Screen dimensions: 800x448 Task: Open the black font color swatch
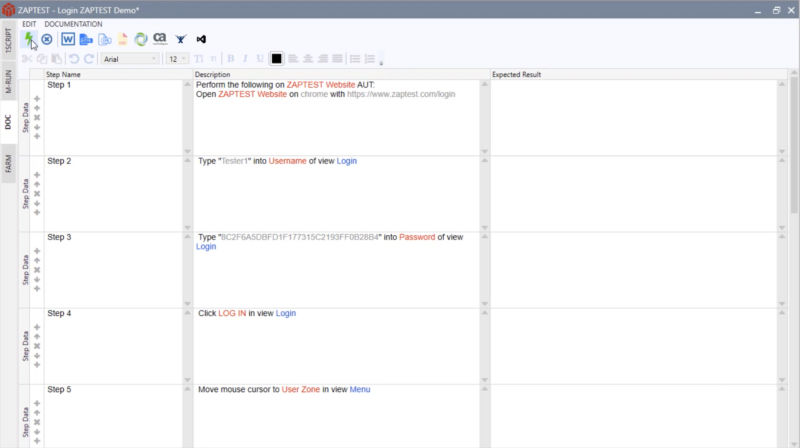tap(277, 59)
